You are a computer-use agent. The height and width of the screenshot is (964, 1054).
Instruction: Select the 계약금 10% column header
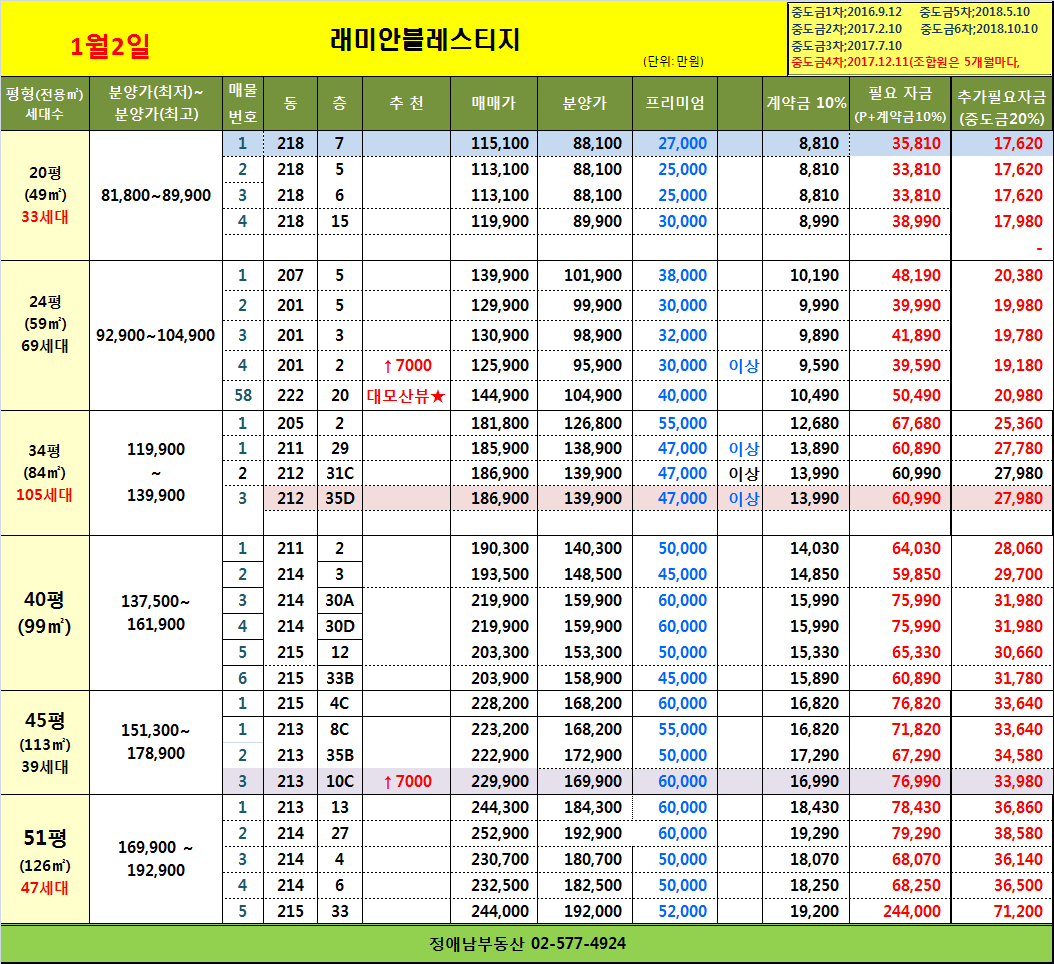(806, 103)
